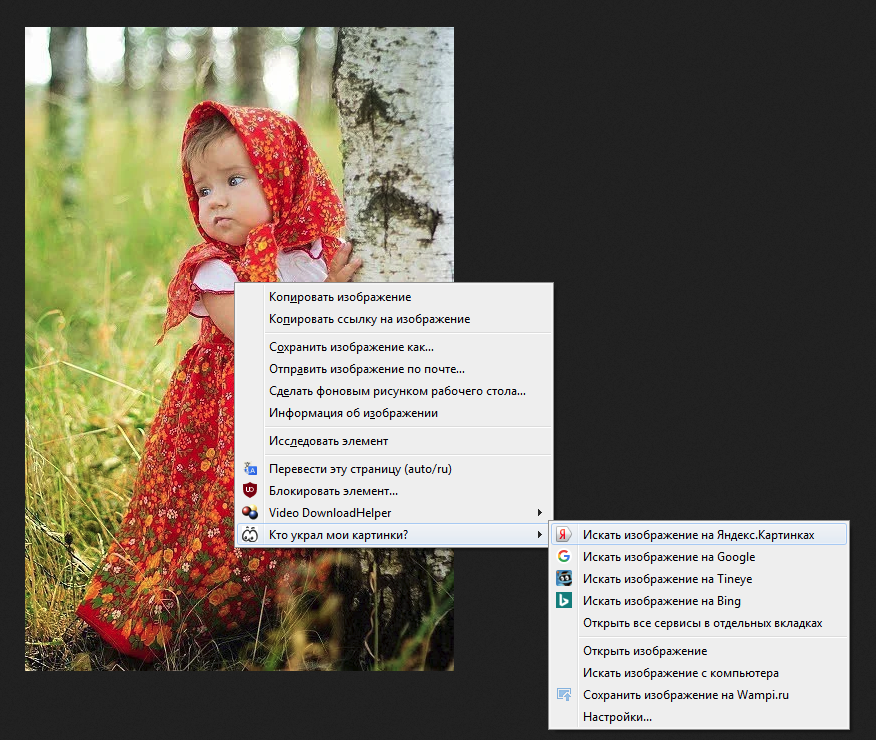Open 'Настройки…' in submenu
This screenshot has width=876, height=740.
699,717
